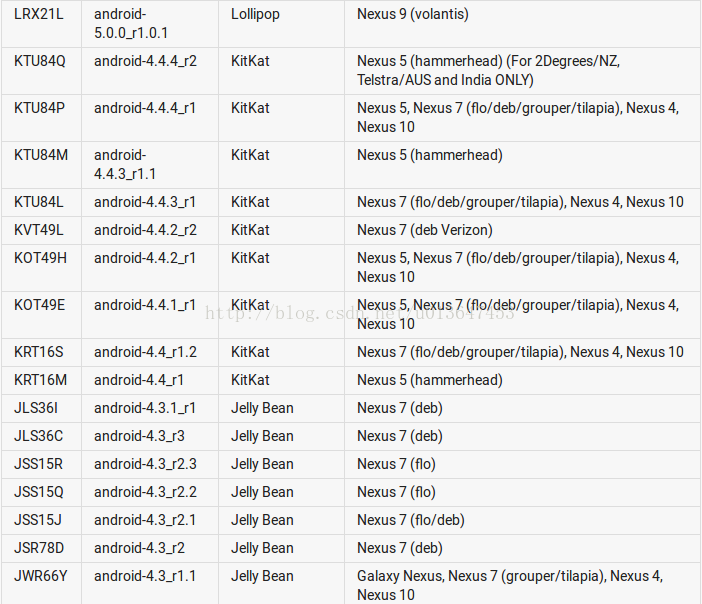Select build ID KOT49H
702x604 pixels.
click(40, 258)
